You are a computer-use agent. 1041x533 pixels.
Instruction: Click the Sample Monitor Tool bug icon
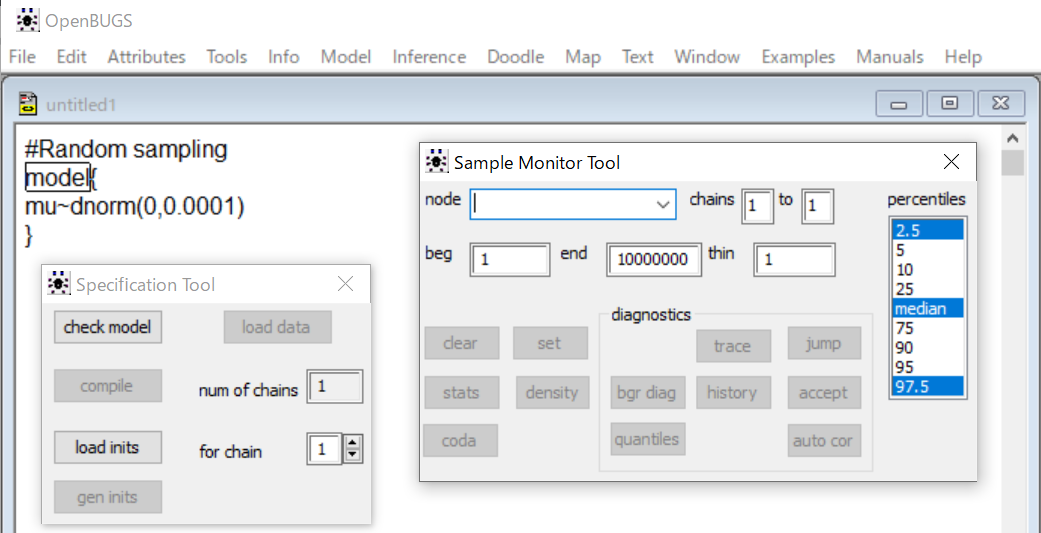coord(436,161)
